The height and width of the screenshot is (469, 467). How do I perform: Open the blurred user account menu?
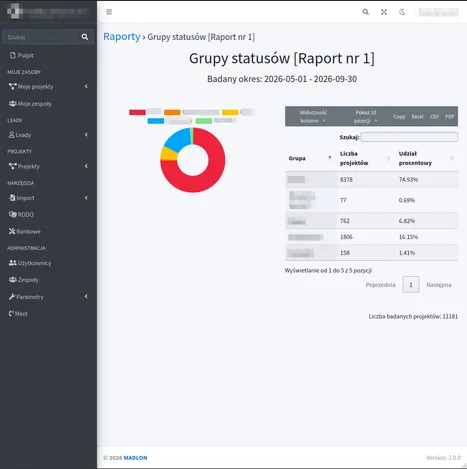(x=438, y=12)
